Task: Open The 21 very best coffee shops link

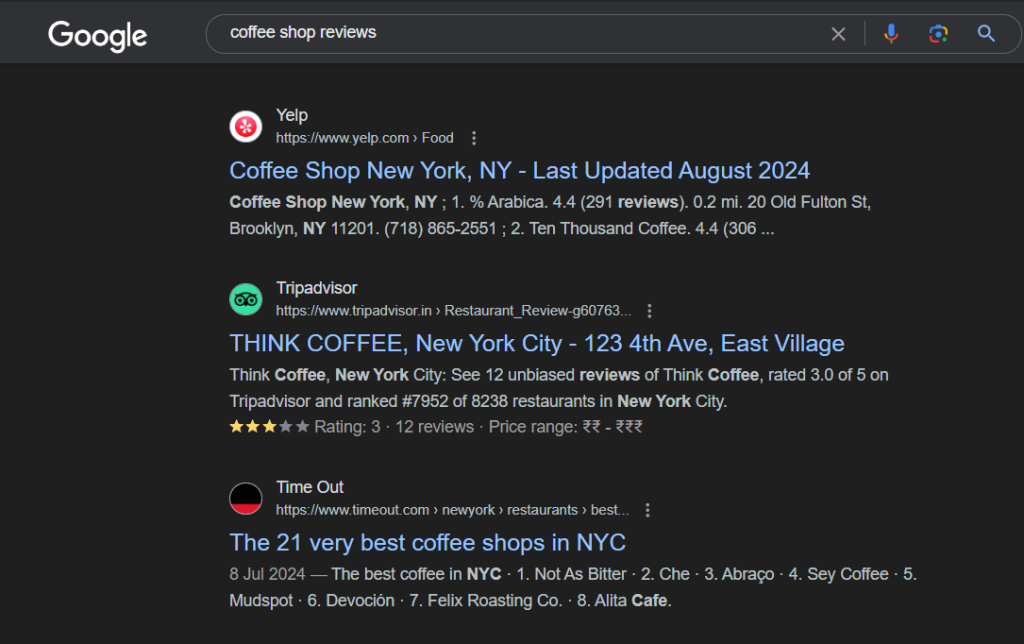Action: click(x=427, y=543)
